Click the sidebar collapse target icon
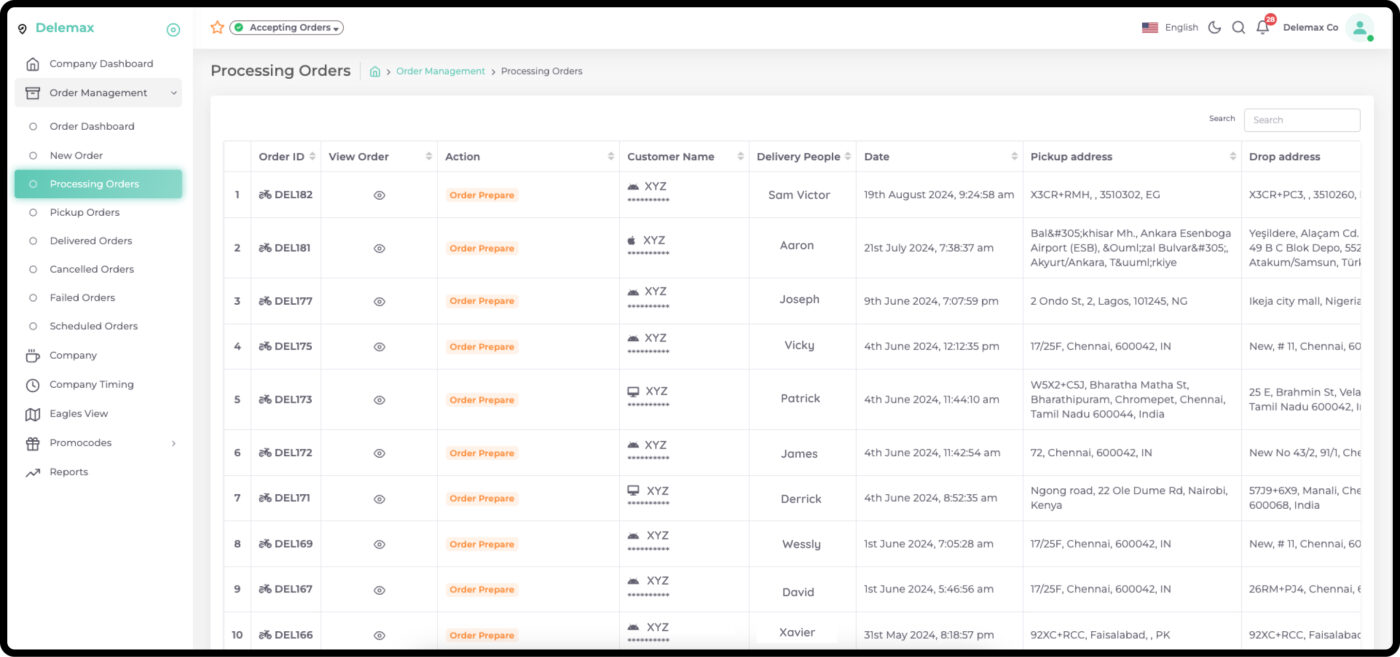Viewport: 1400px width, 657px height. tap(173, 30)
